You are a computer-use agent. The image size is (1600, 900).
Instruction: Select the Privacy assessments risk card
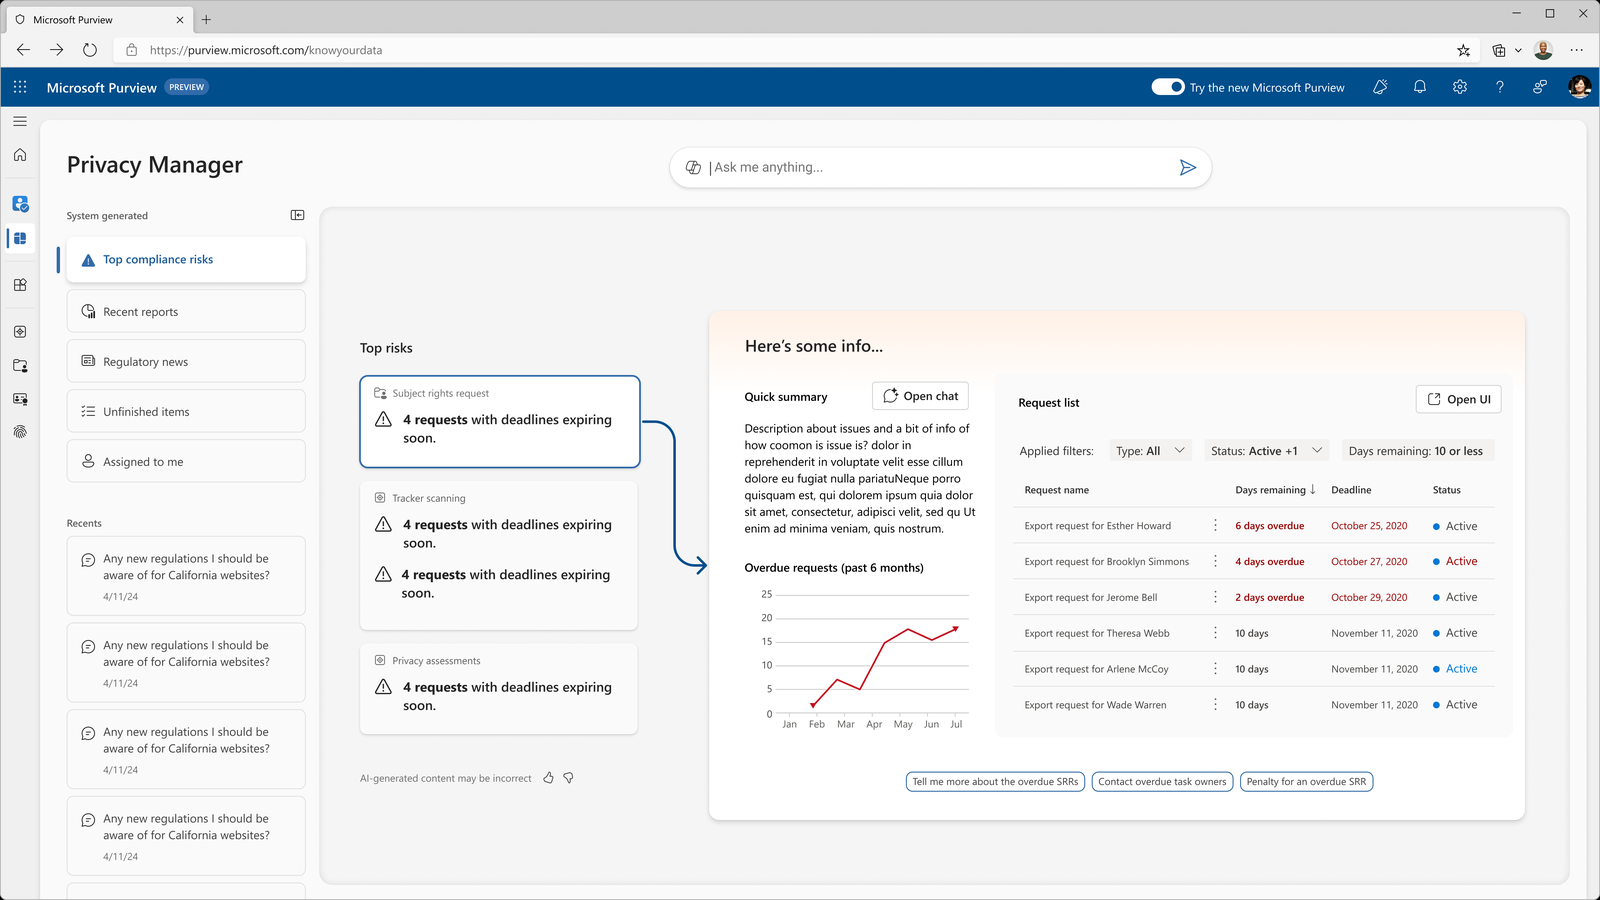click(x=499, y=689)
